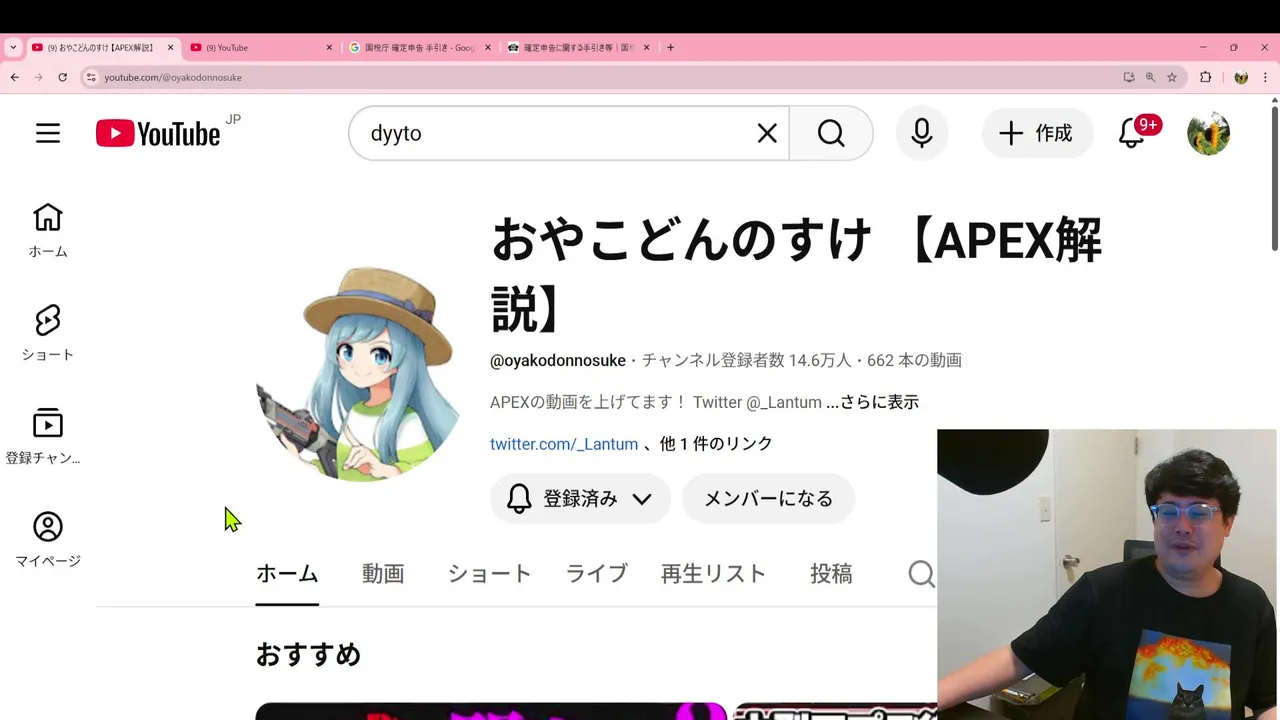Viewport: 1280px width, 720px height.
Task: Open 登録済み subscription dropdown
Action: tap(580, 498)
